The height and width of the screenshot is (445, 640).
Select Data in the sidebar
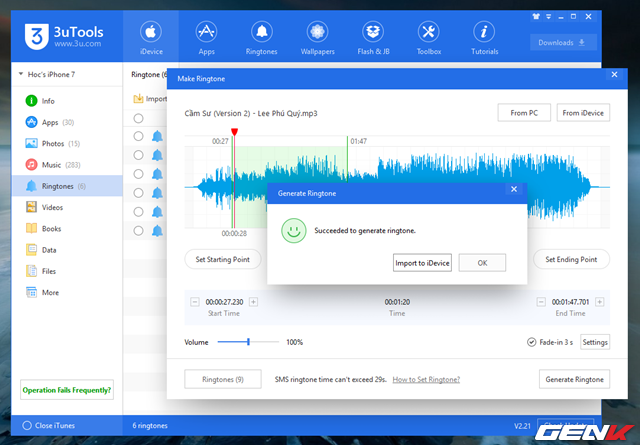point(67,250)
